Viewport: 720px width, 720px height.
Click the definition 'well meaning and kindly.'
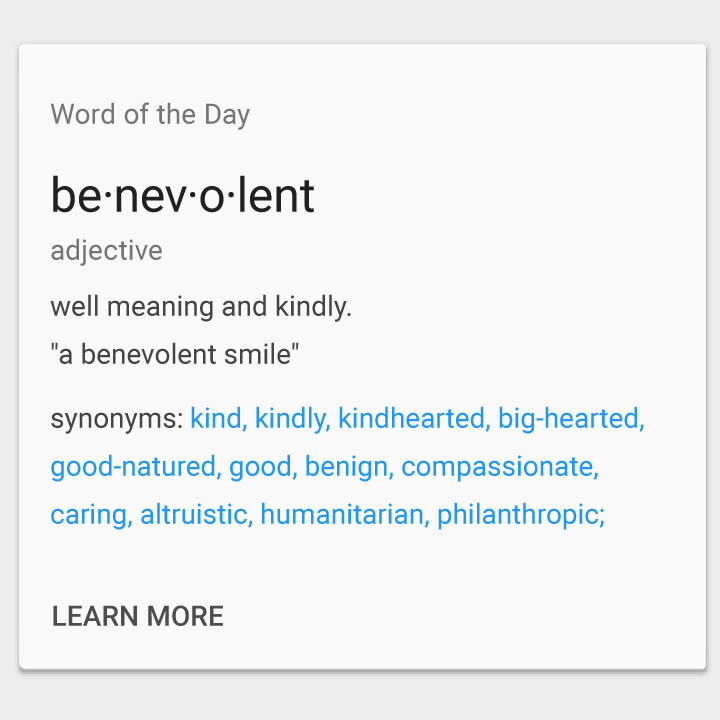click(201, 306)
